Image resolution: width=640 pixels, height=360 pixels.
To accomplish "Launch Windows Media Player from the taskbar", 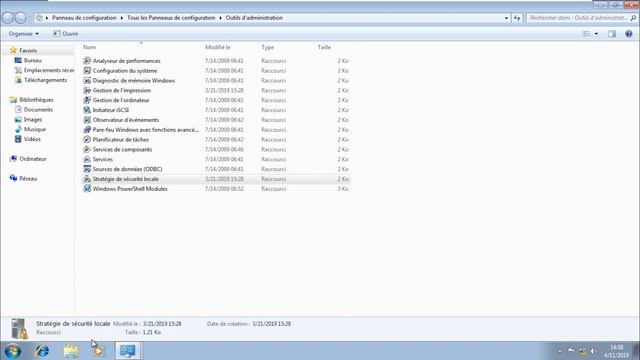I will 98,351.
